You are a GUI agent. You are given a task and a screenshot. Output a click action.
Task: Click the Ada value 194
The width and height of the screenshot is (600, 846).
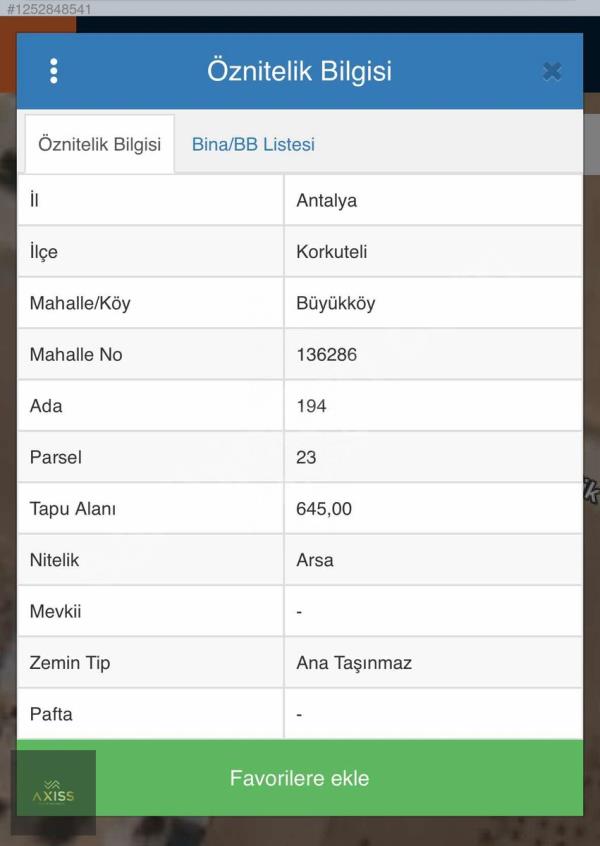(312, 406)
